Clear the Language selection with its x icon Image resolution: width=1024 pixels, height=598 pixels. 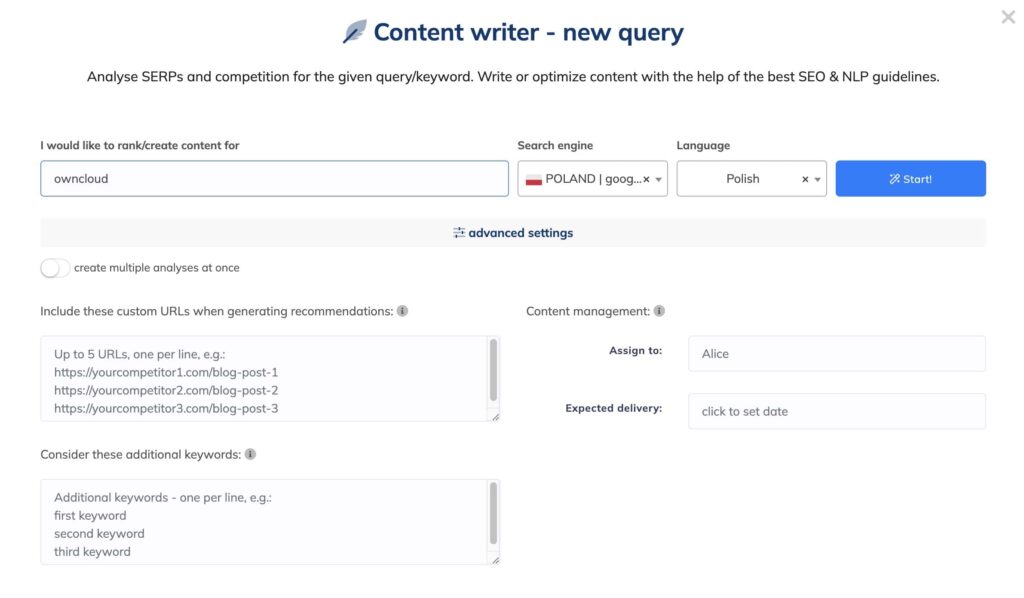[x=805, y=179]
